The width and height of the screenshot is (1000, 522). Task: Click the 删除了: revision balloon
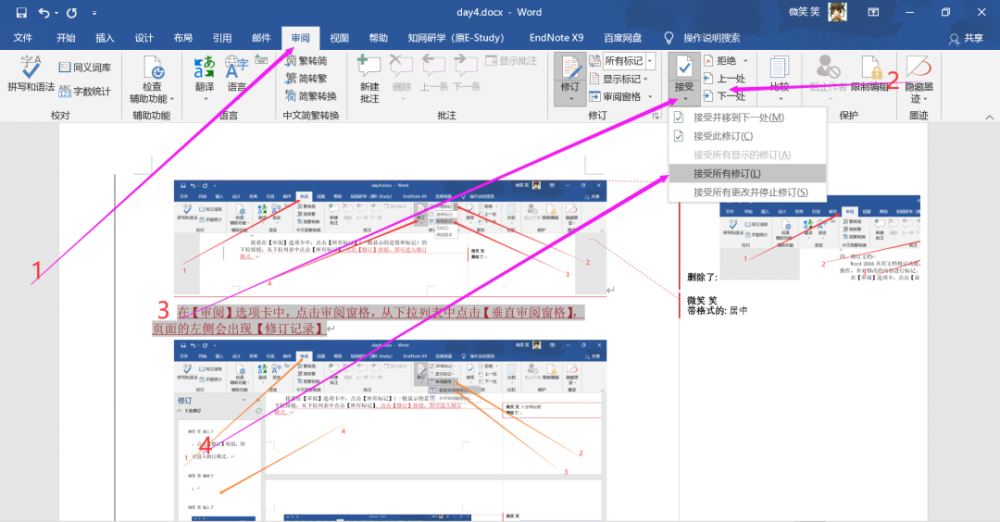702,277
